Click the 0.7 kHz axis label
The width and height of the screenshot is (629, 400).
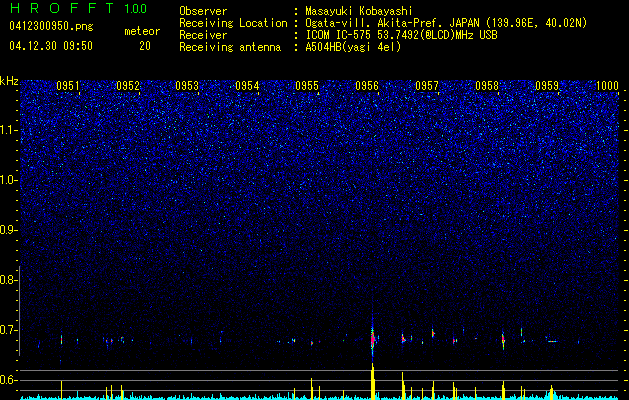point(9,330)
